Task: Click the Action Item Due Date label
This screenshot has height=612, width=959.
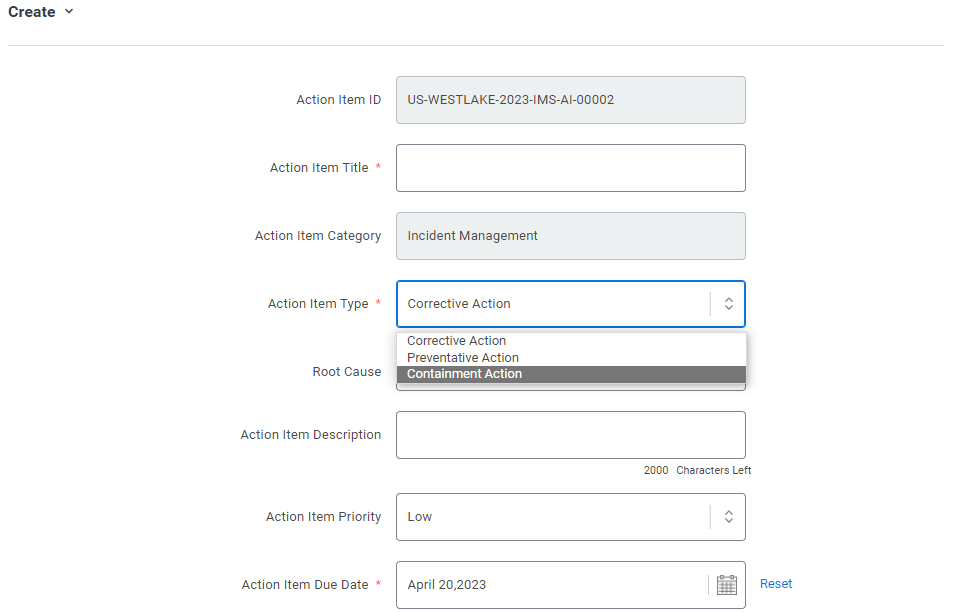Action: point(305,584)
